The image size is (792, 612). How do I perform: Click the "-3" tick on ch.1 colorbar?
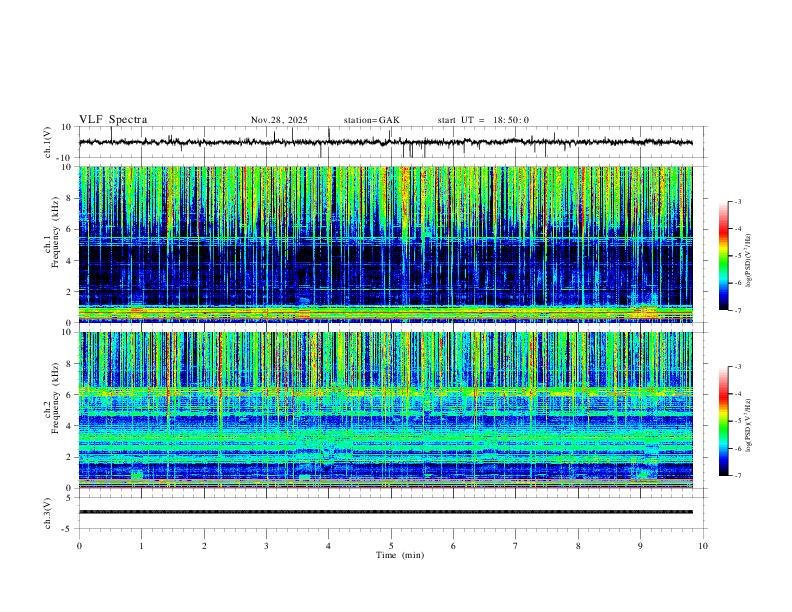pos(737,201)
